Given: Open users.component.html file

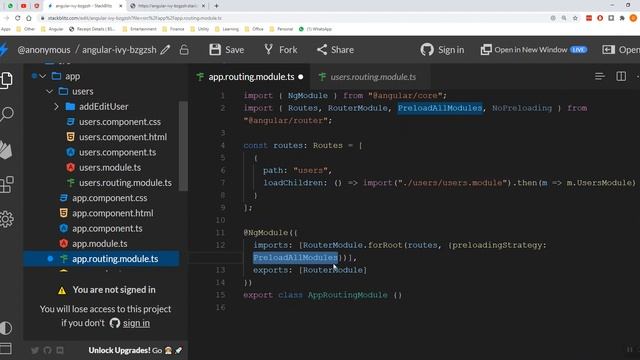Looking at the screenshot, I should [123, 137].
